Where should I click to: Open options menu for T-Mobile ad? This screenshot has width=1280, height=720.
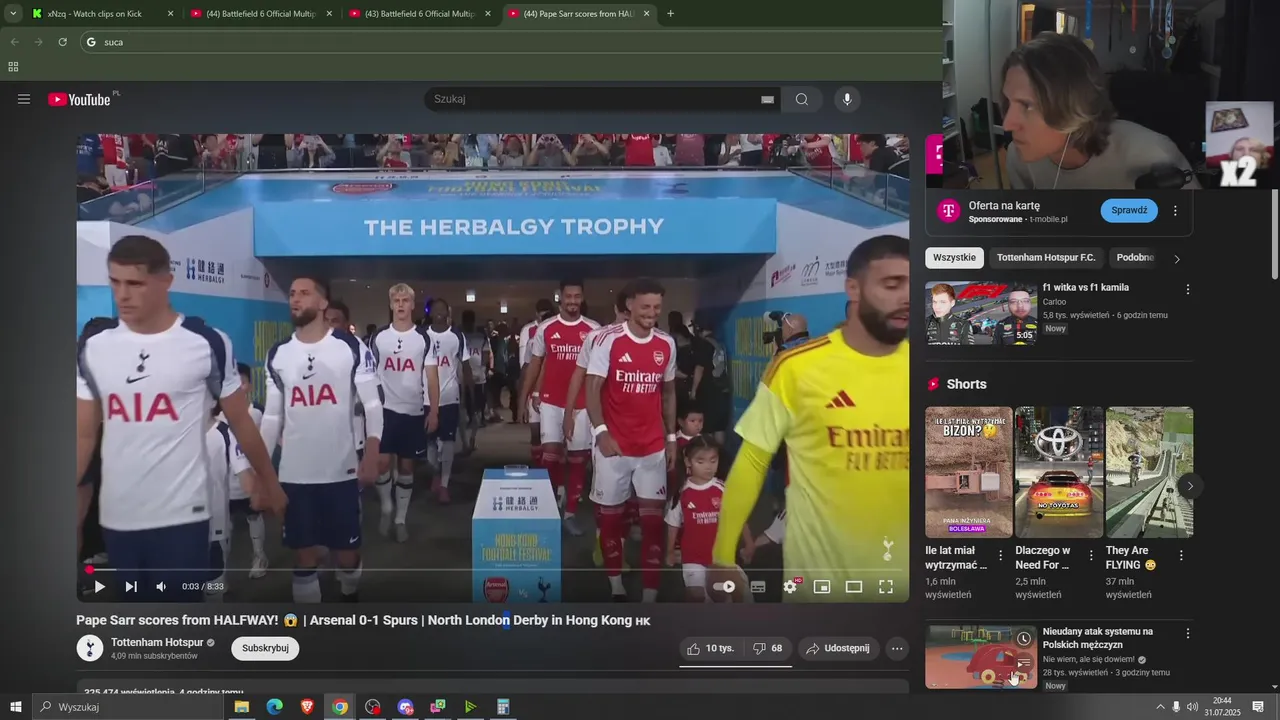(1175, 210)
